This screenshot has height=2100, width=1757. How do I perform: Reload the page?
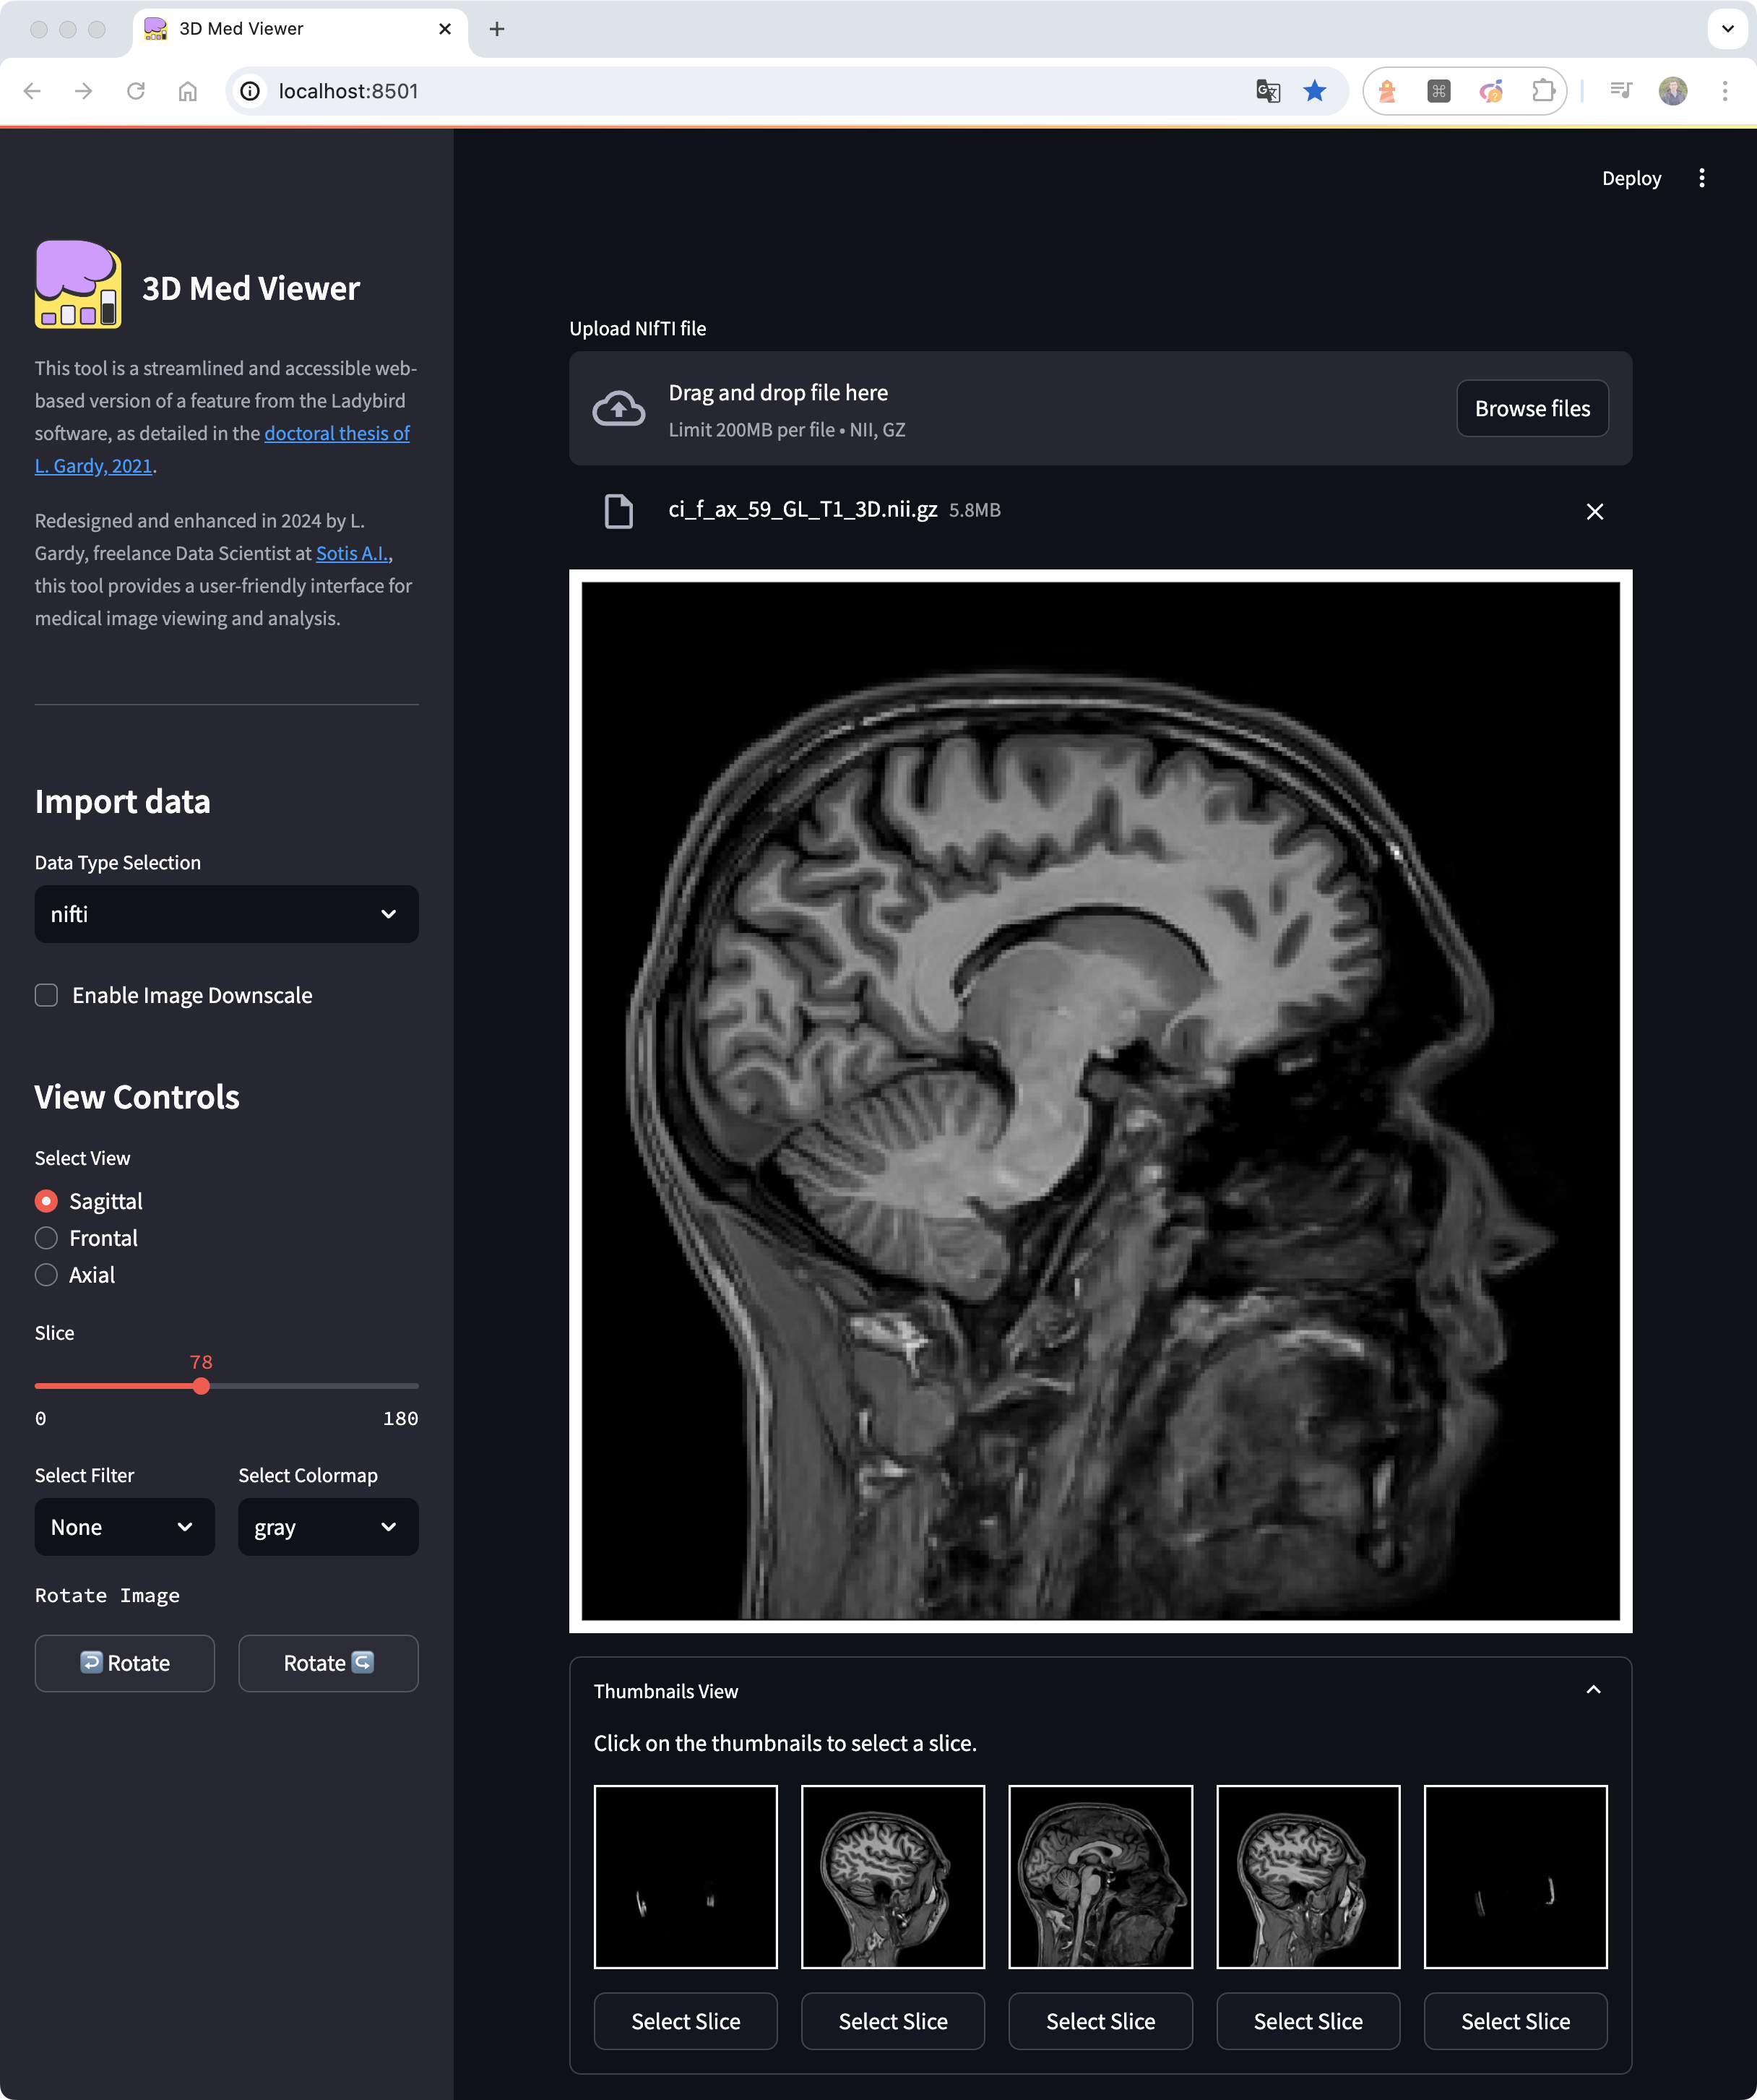click(136, 91)
